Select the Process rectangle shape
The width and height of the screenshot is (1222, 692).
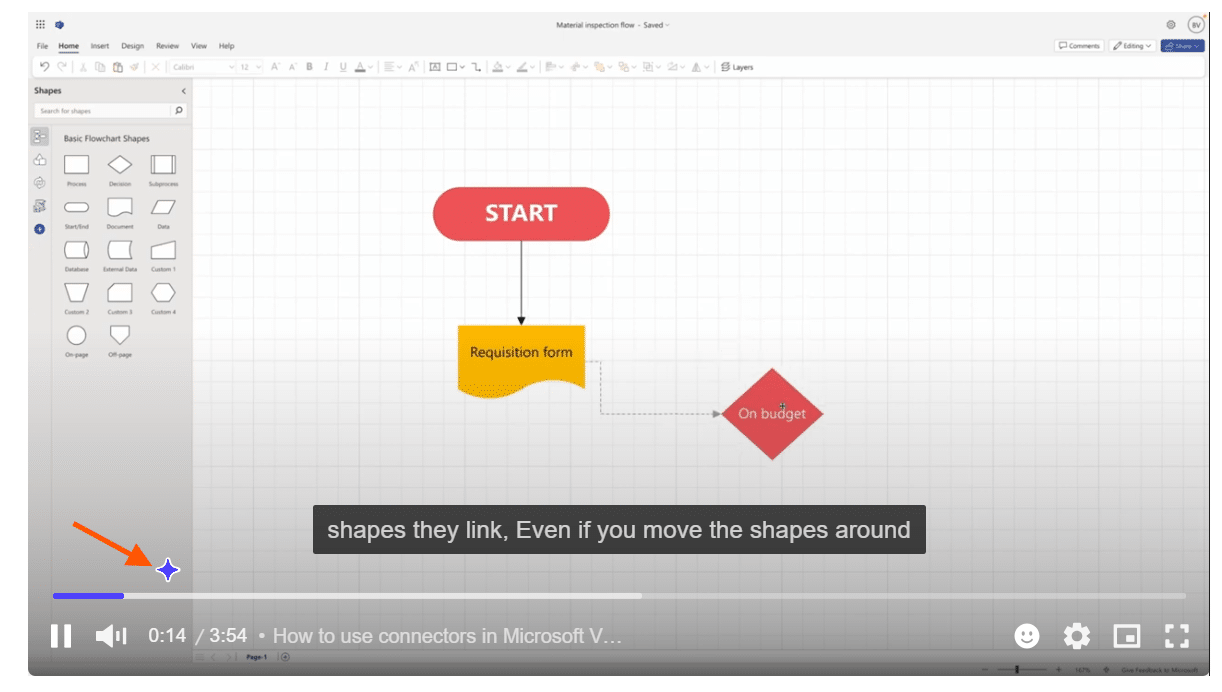pyautogui.click(x=77, y=165)
